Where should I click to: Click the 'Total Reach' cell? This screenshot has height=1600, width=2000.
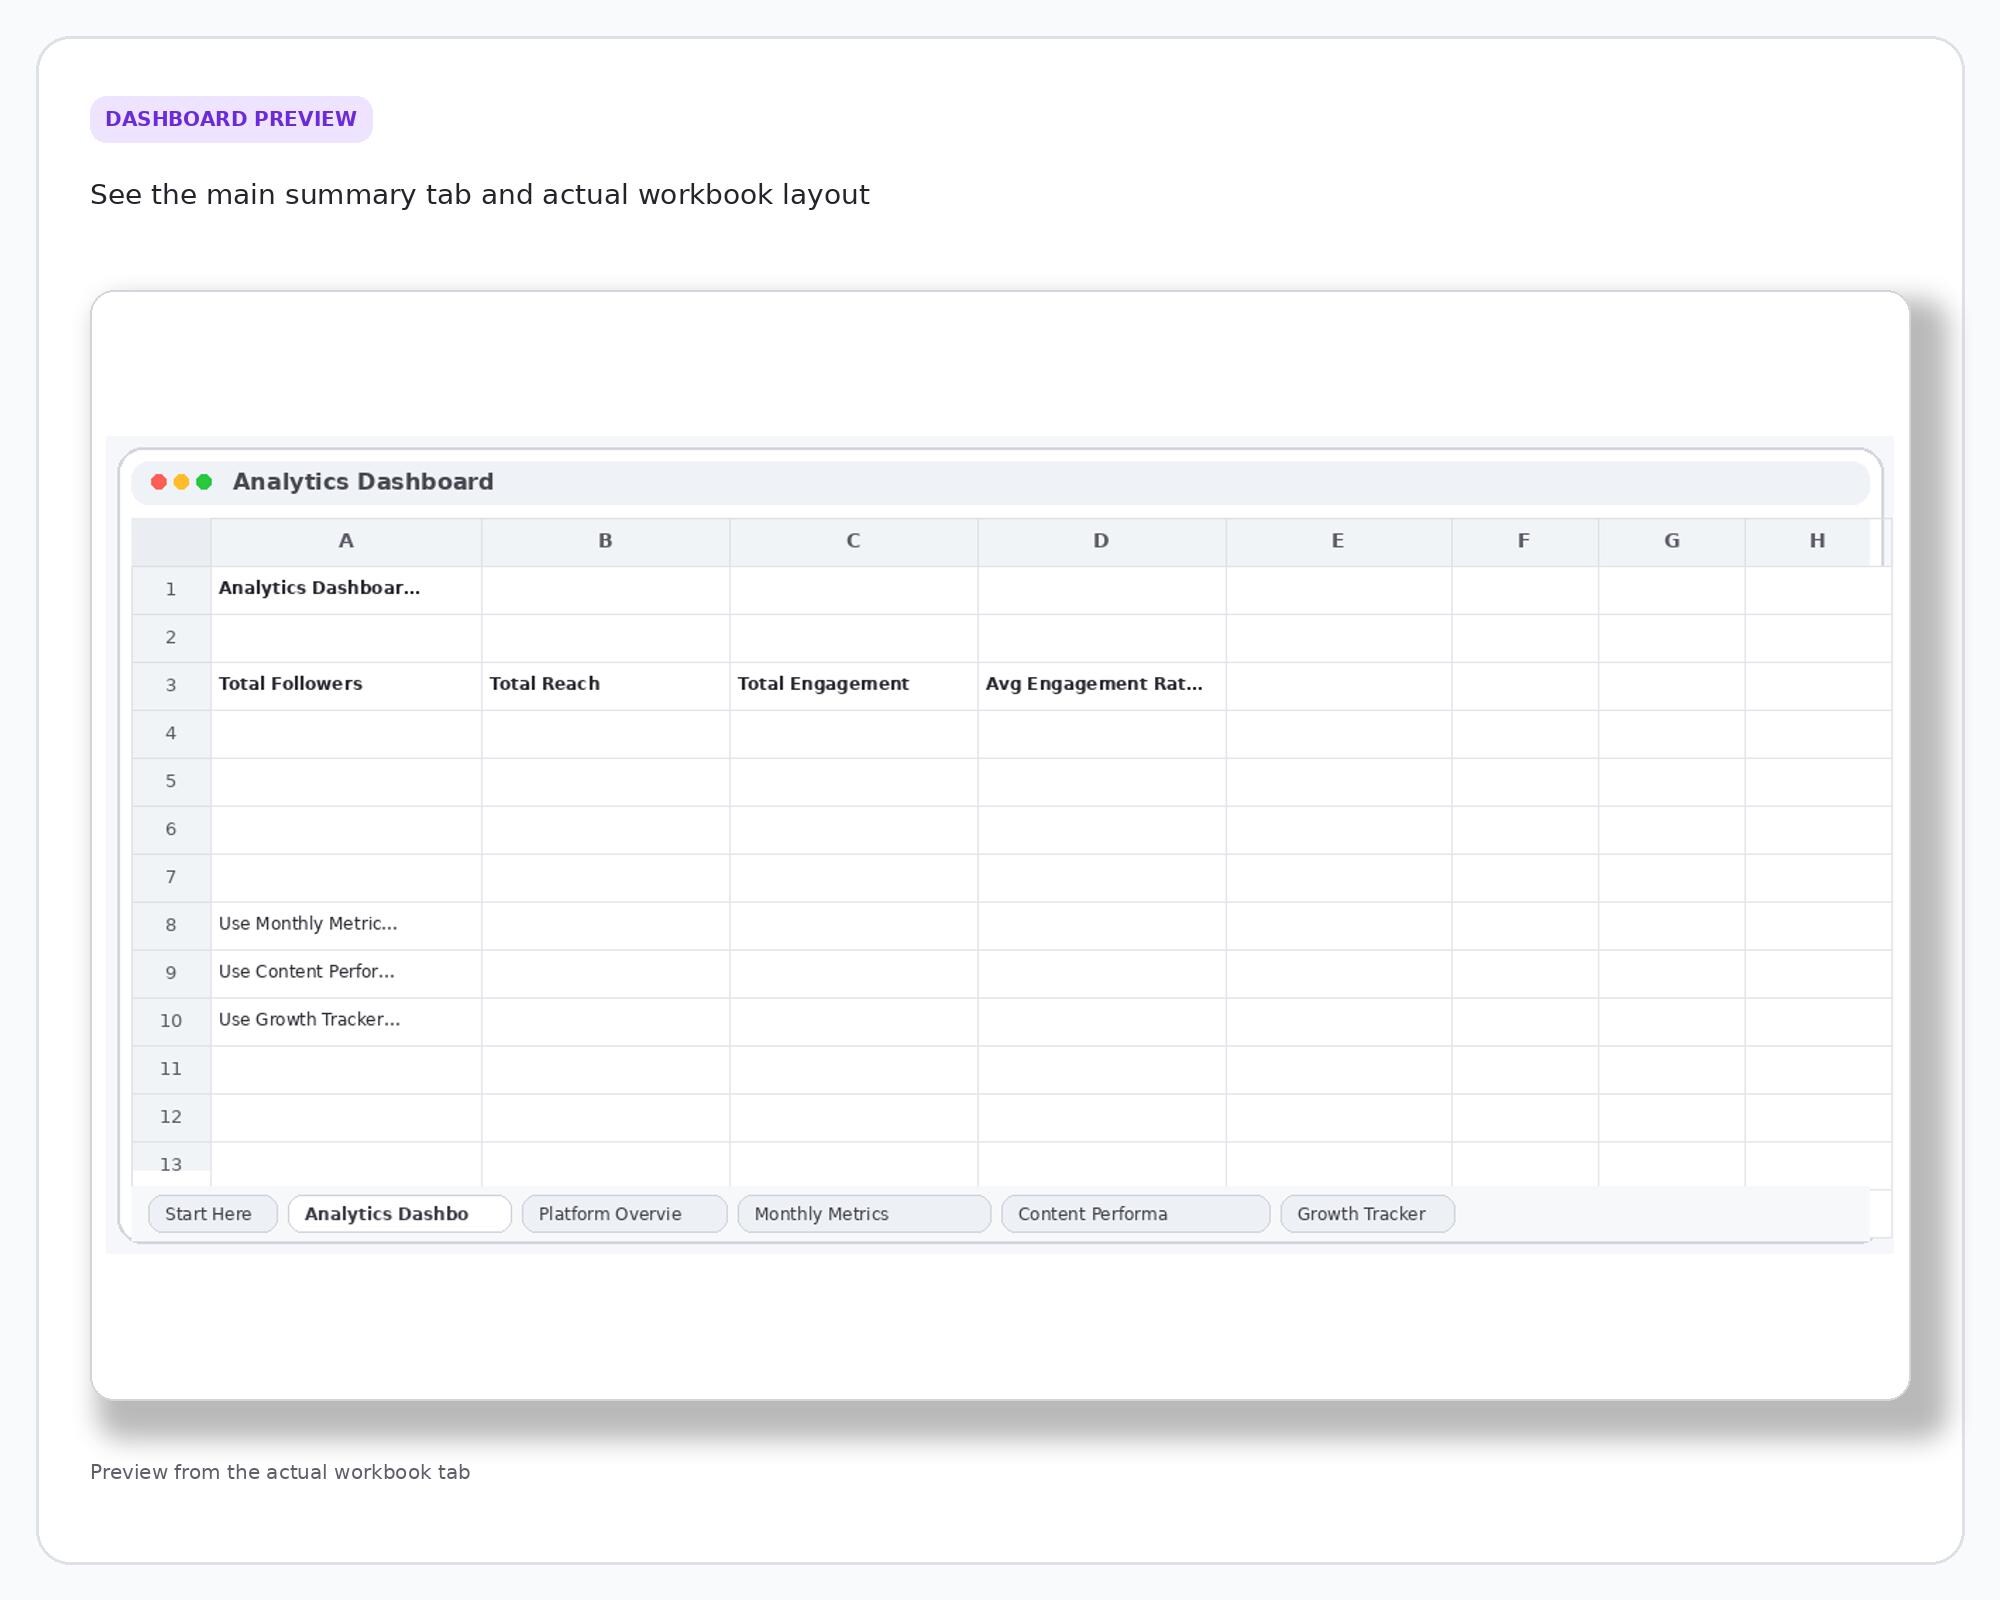[605, 686]
